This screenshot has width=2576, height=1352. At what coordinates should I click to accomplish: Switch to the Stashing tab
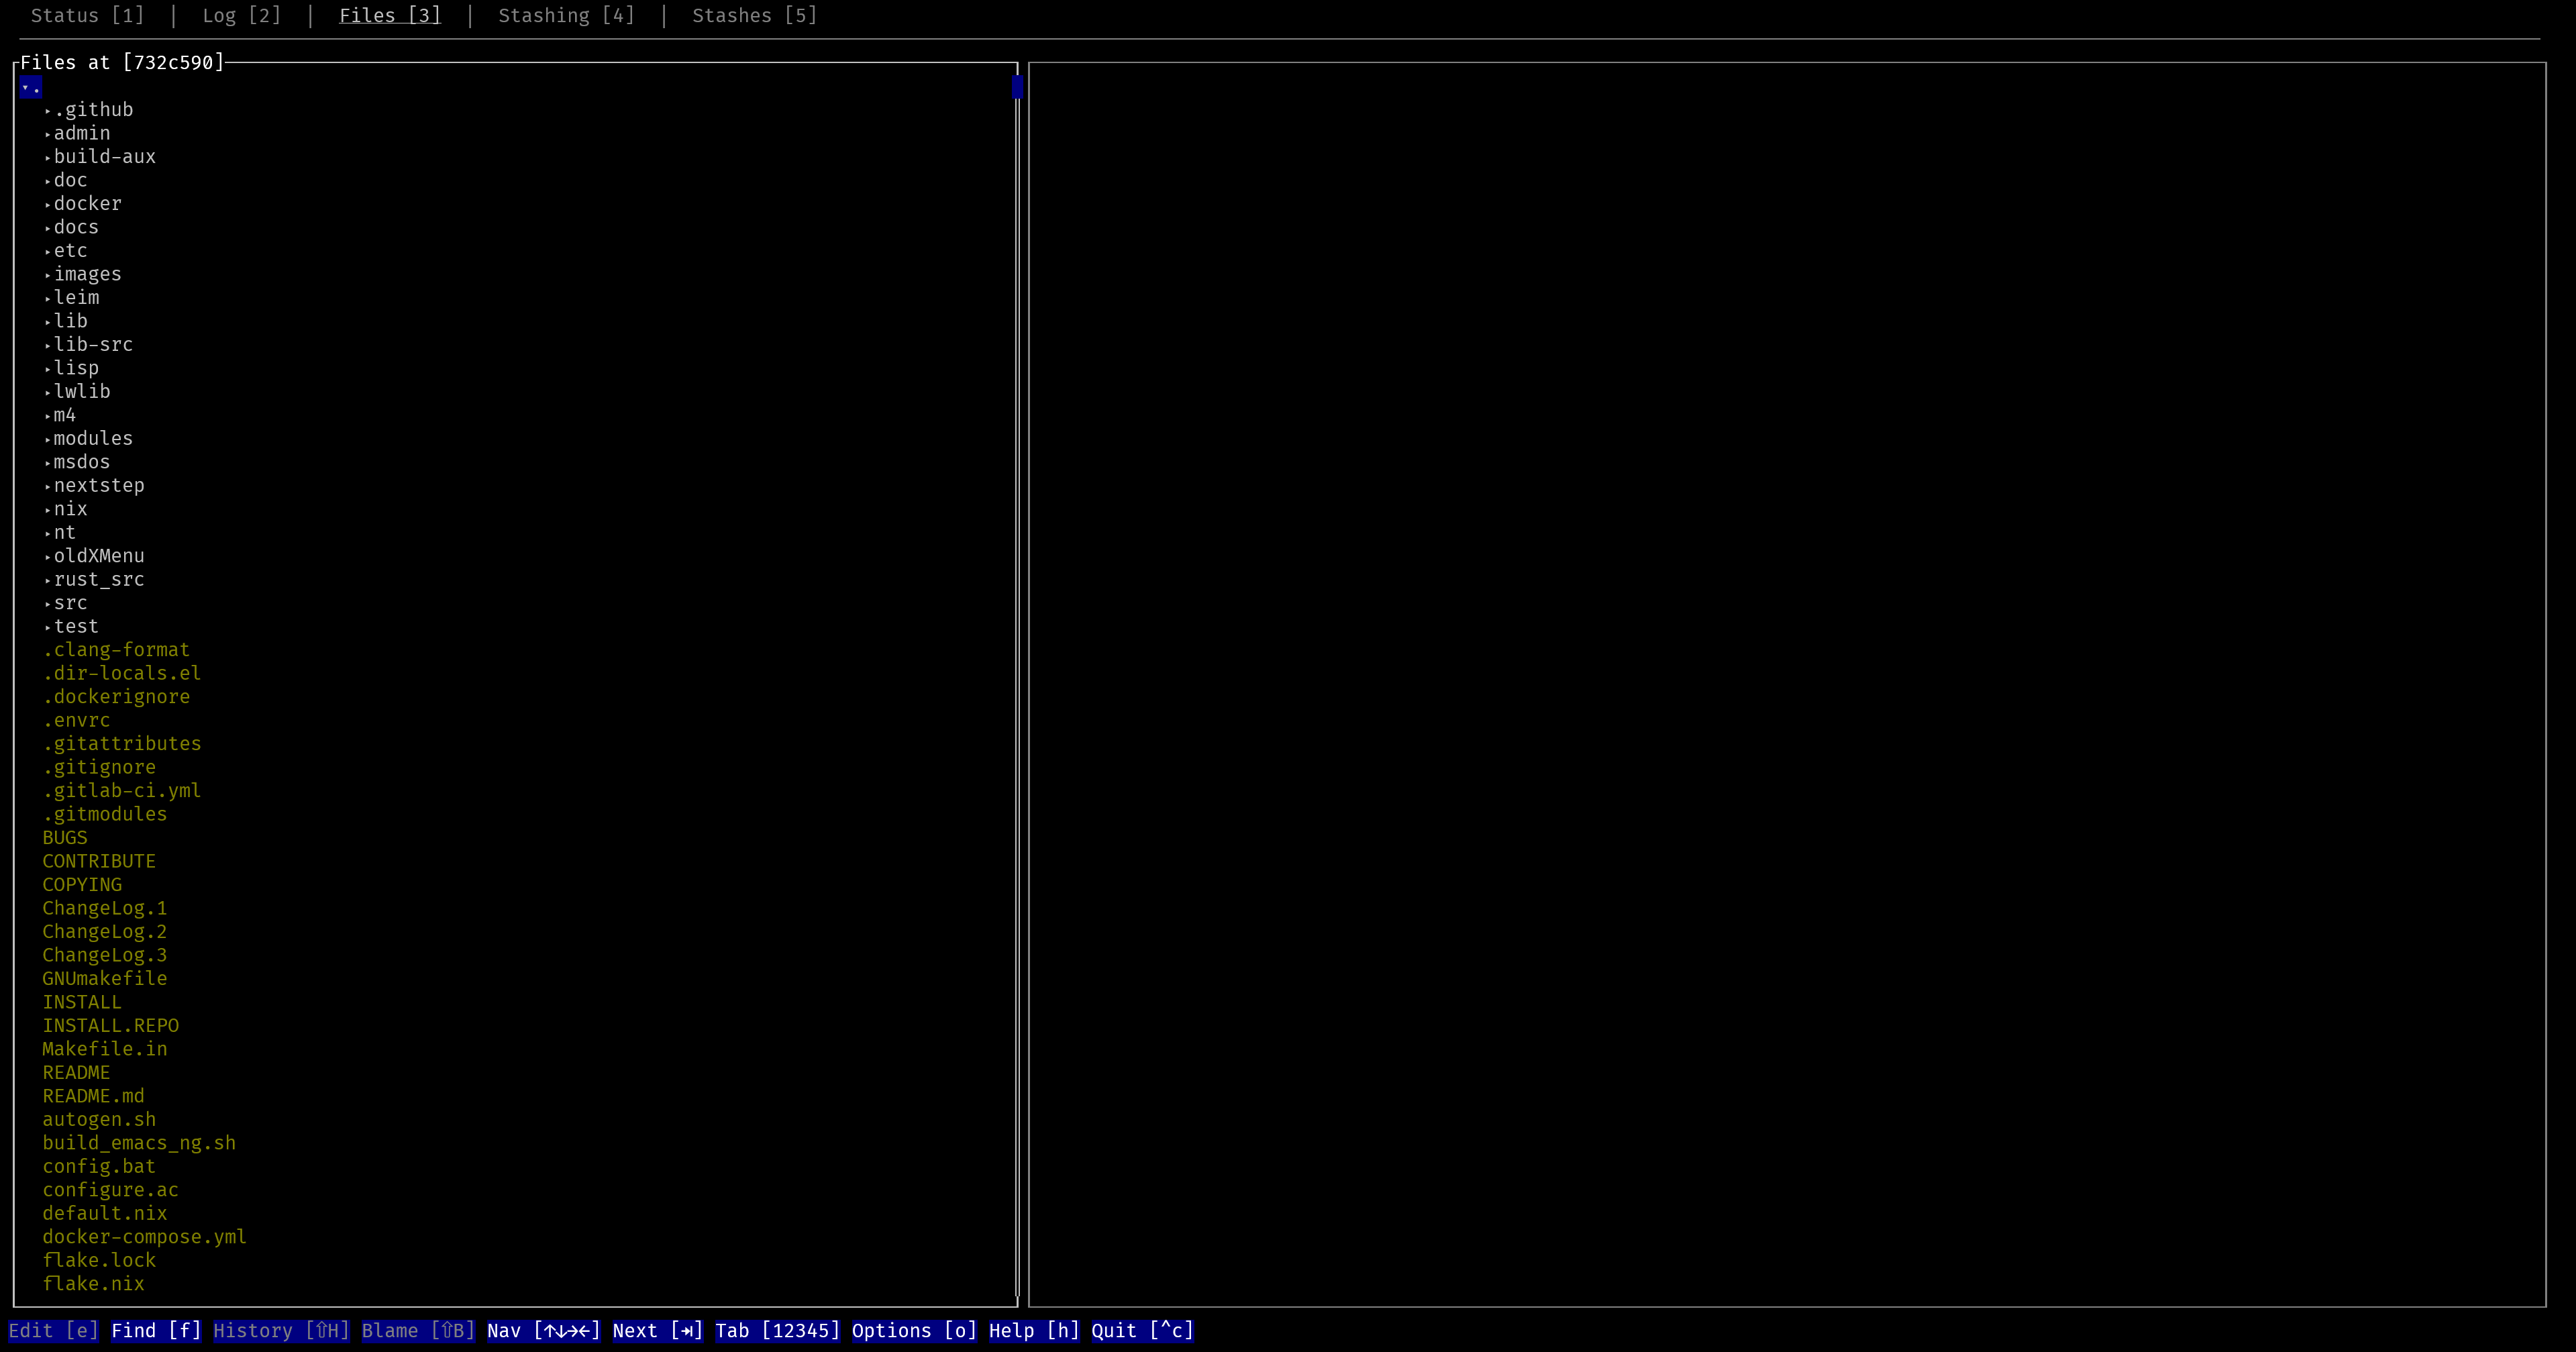point(565,15)
